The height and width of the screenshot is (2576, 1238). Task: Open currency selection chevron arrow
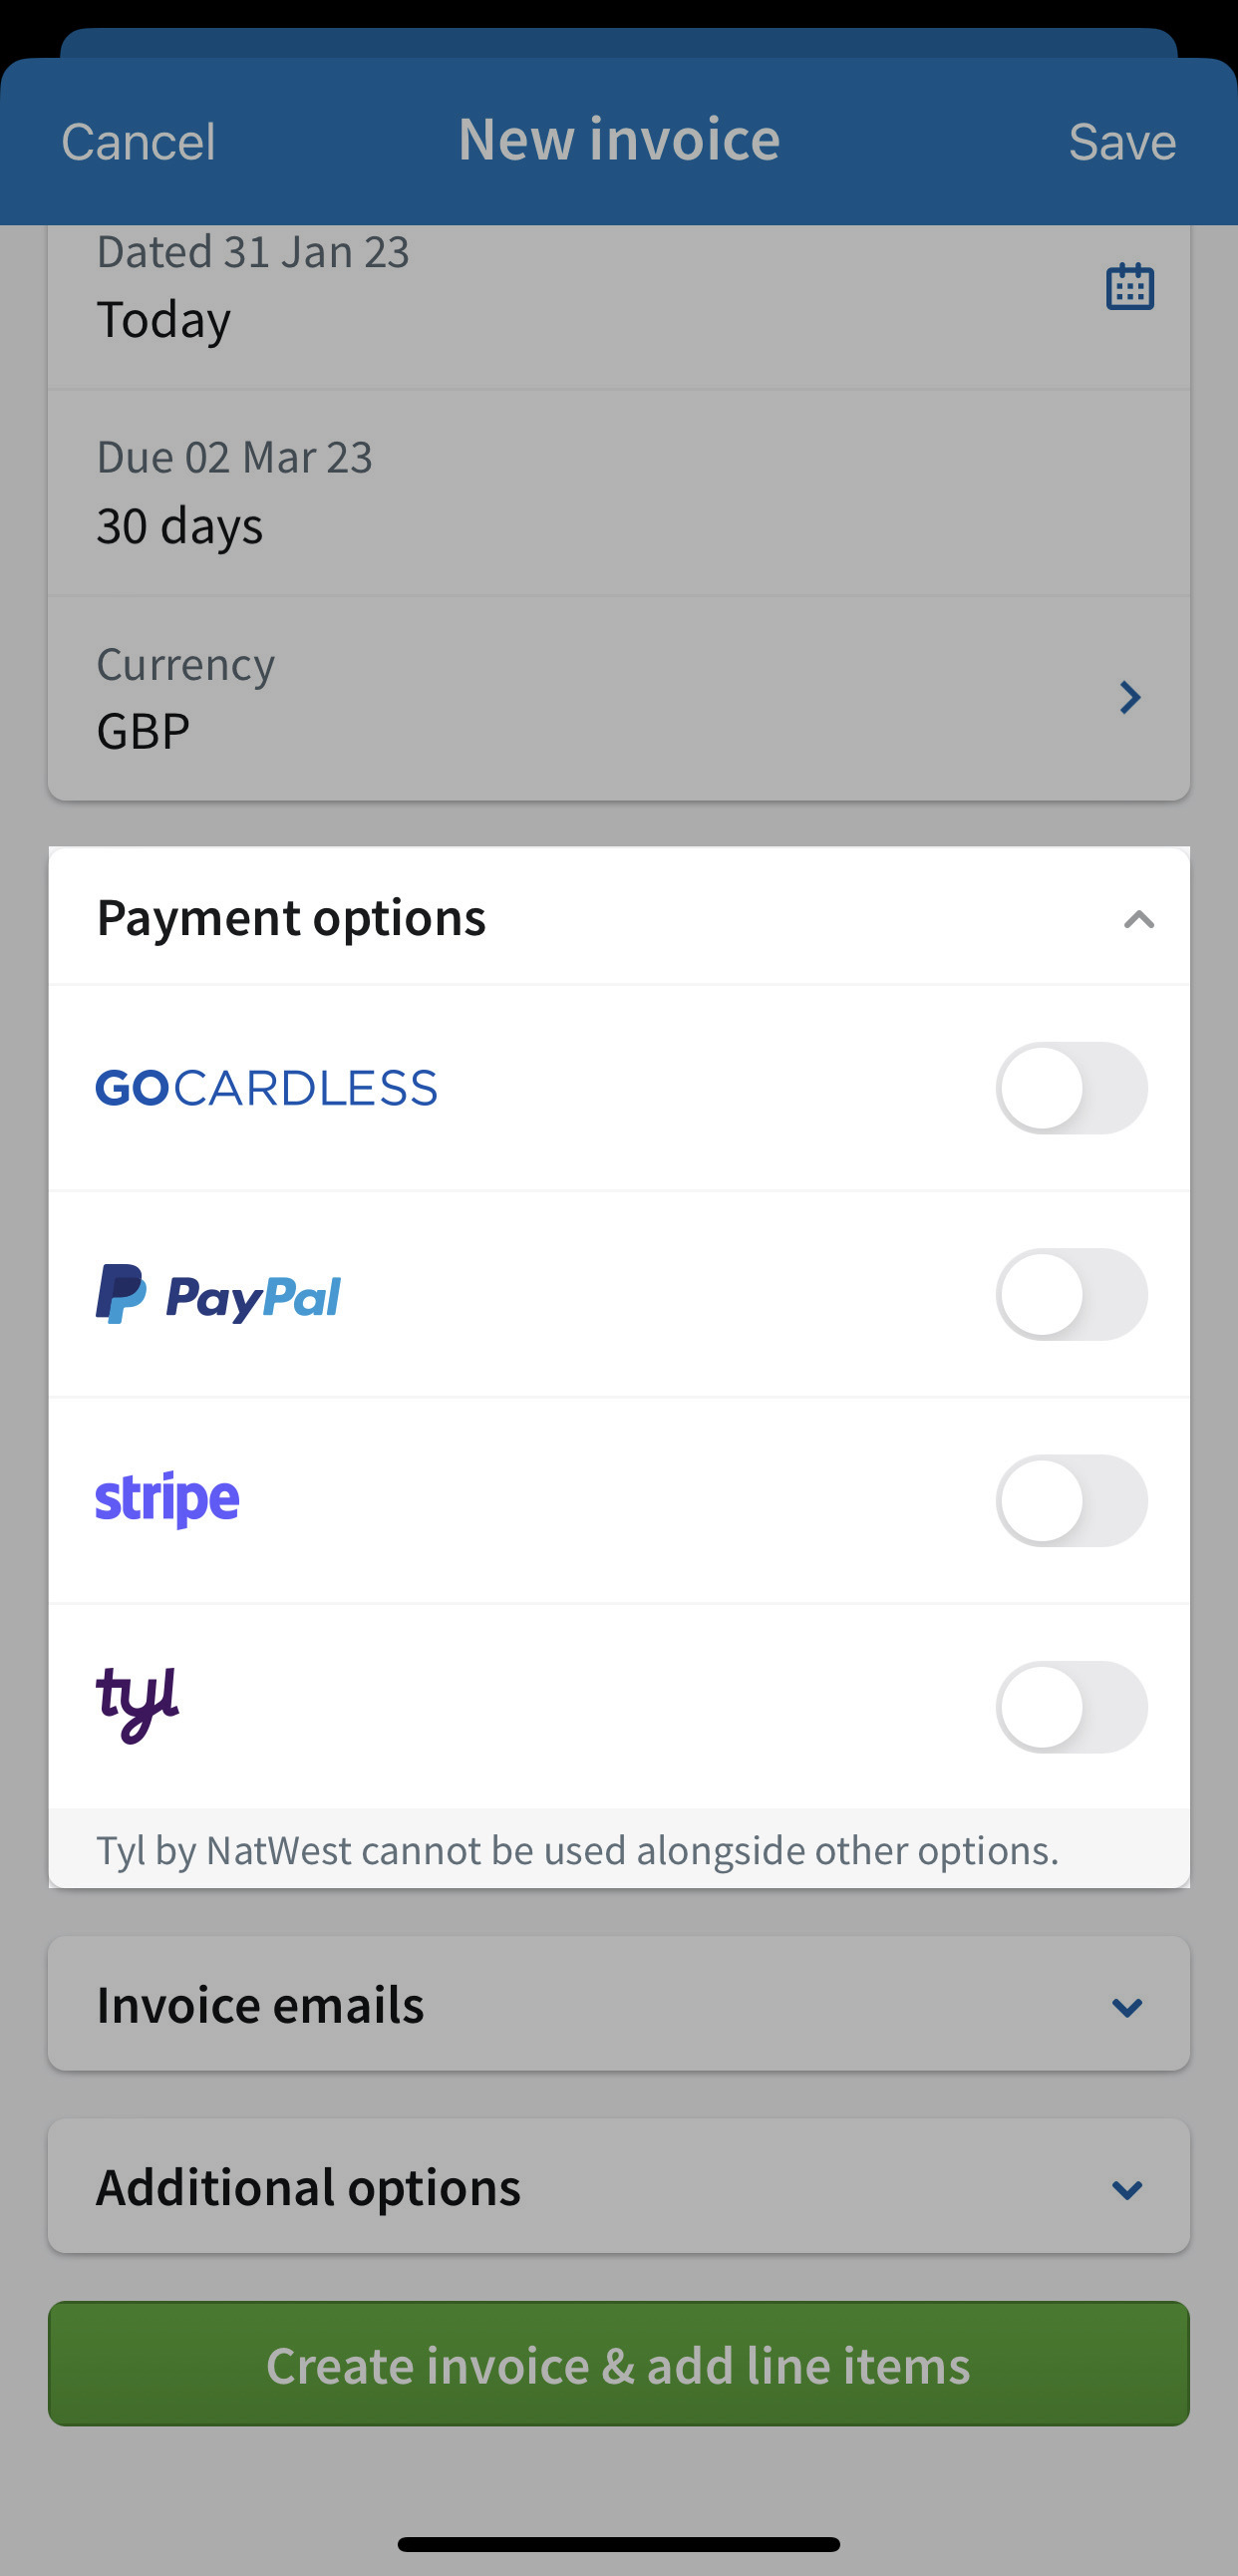tap(1130, 697)
